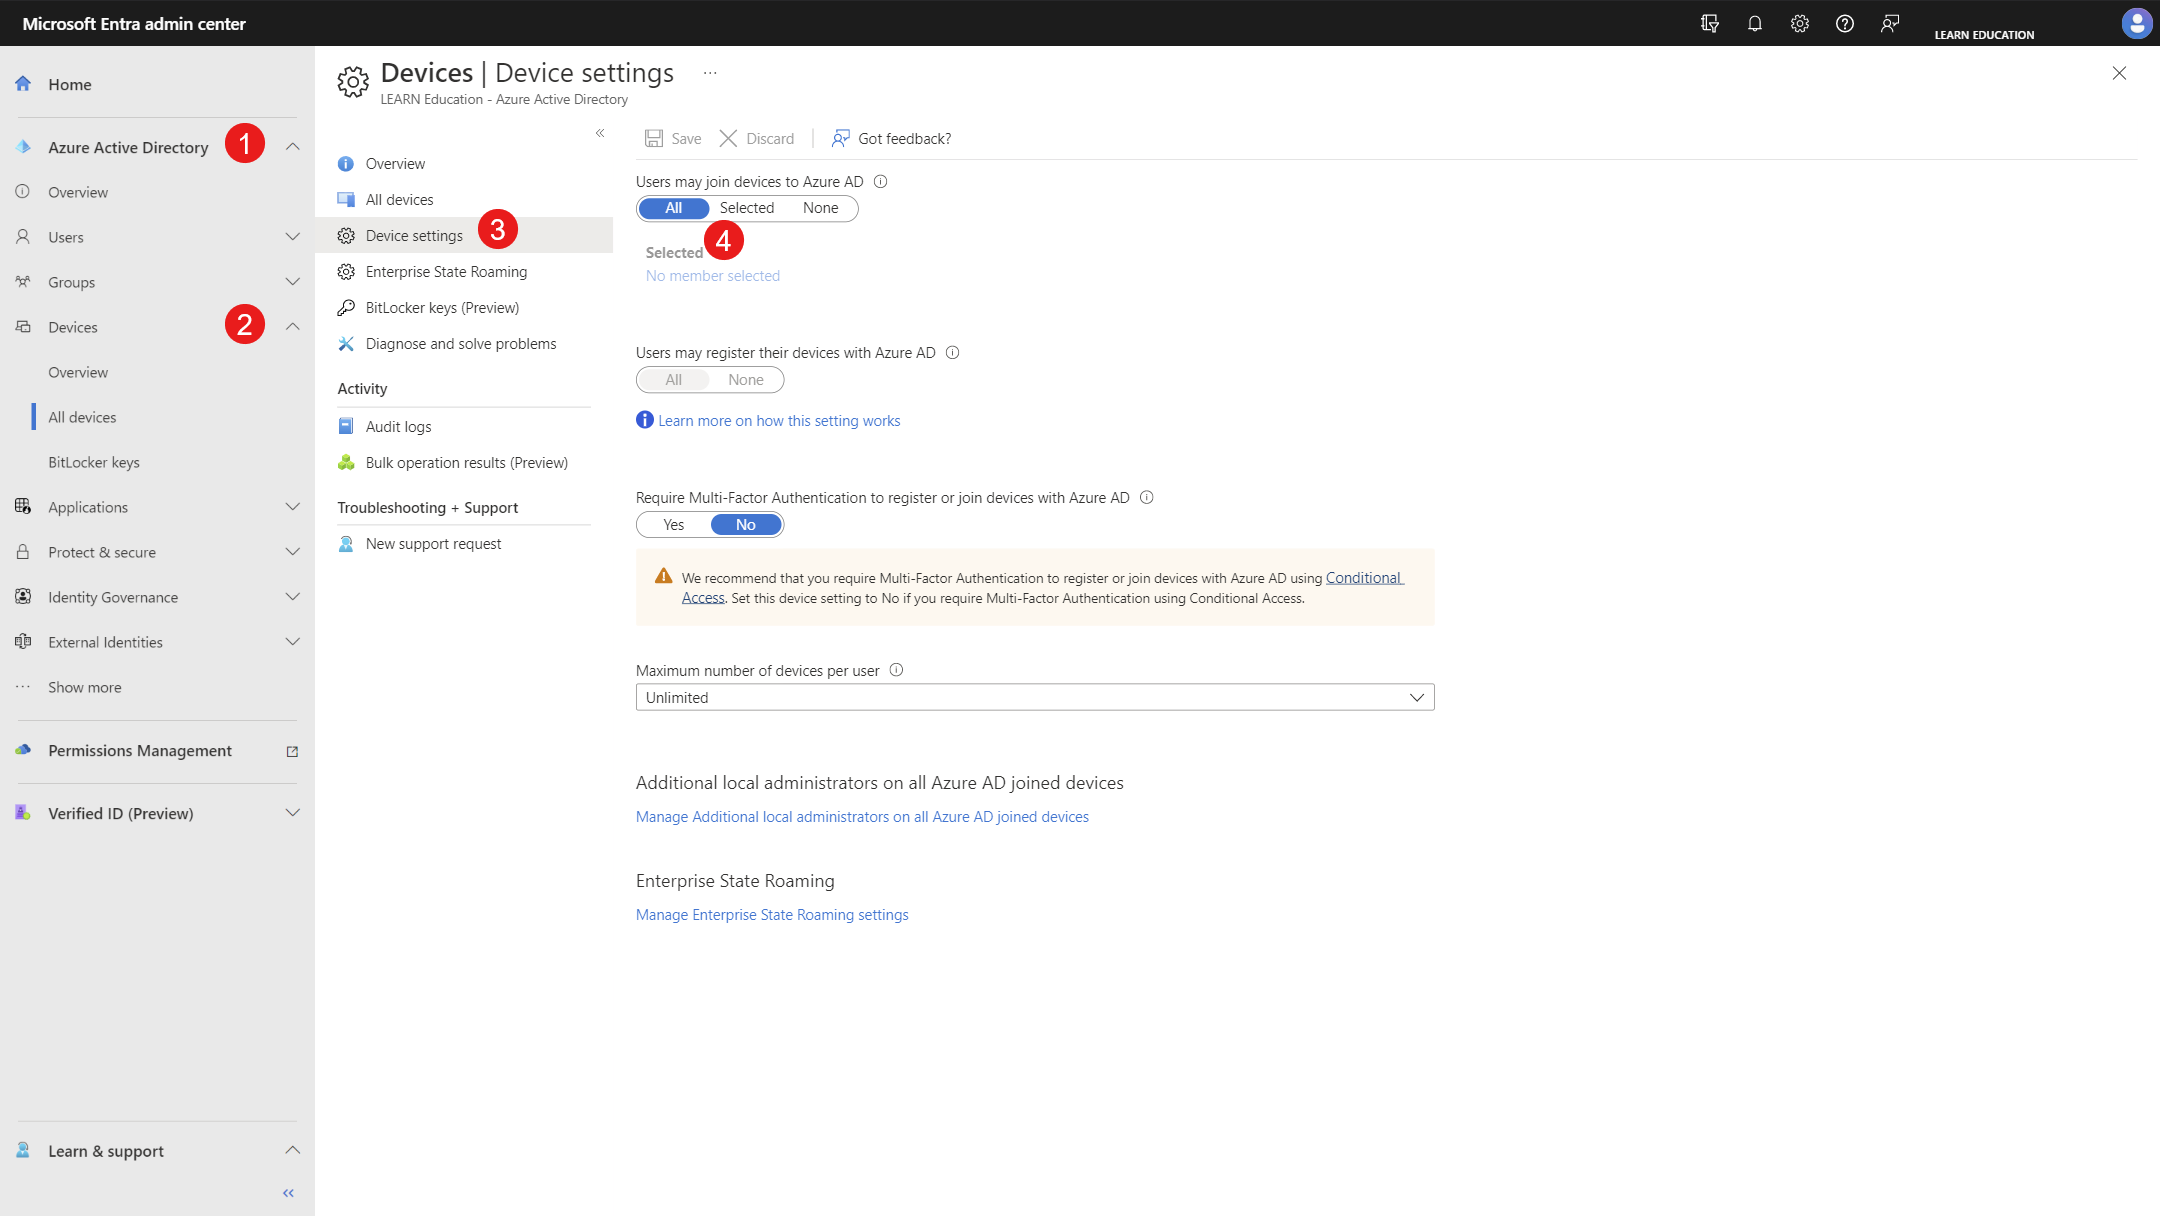Switch Require Multi-Factor Authentication to Yes
Viewport: 2160px width, 1216px height.
tap(674, 525)
